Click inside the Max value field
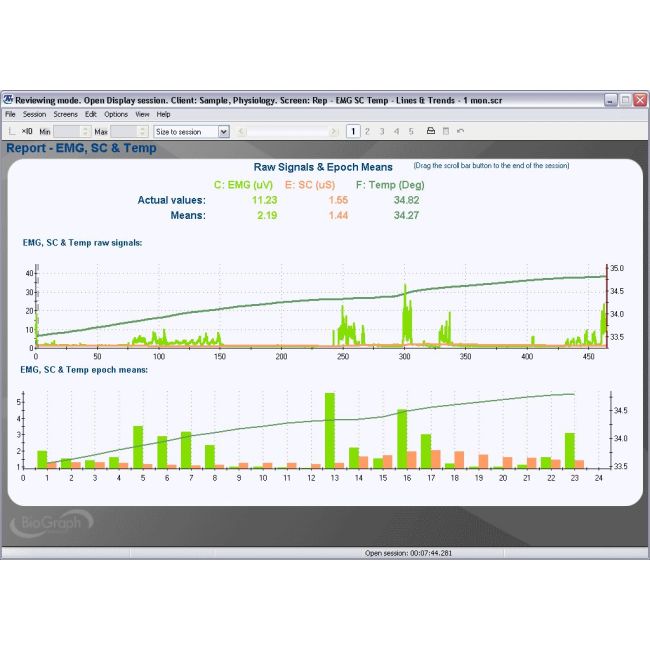This screenshot has width=650, height=650. [124, 132]
